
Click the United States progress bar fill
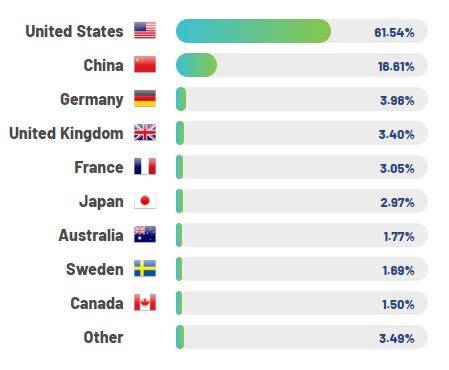tap(253, 31)
